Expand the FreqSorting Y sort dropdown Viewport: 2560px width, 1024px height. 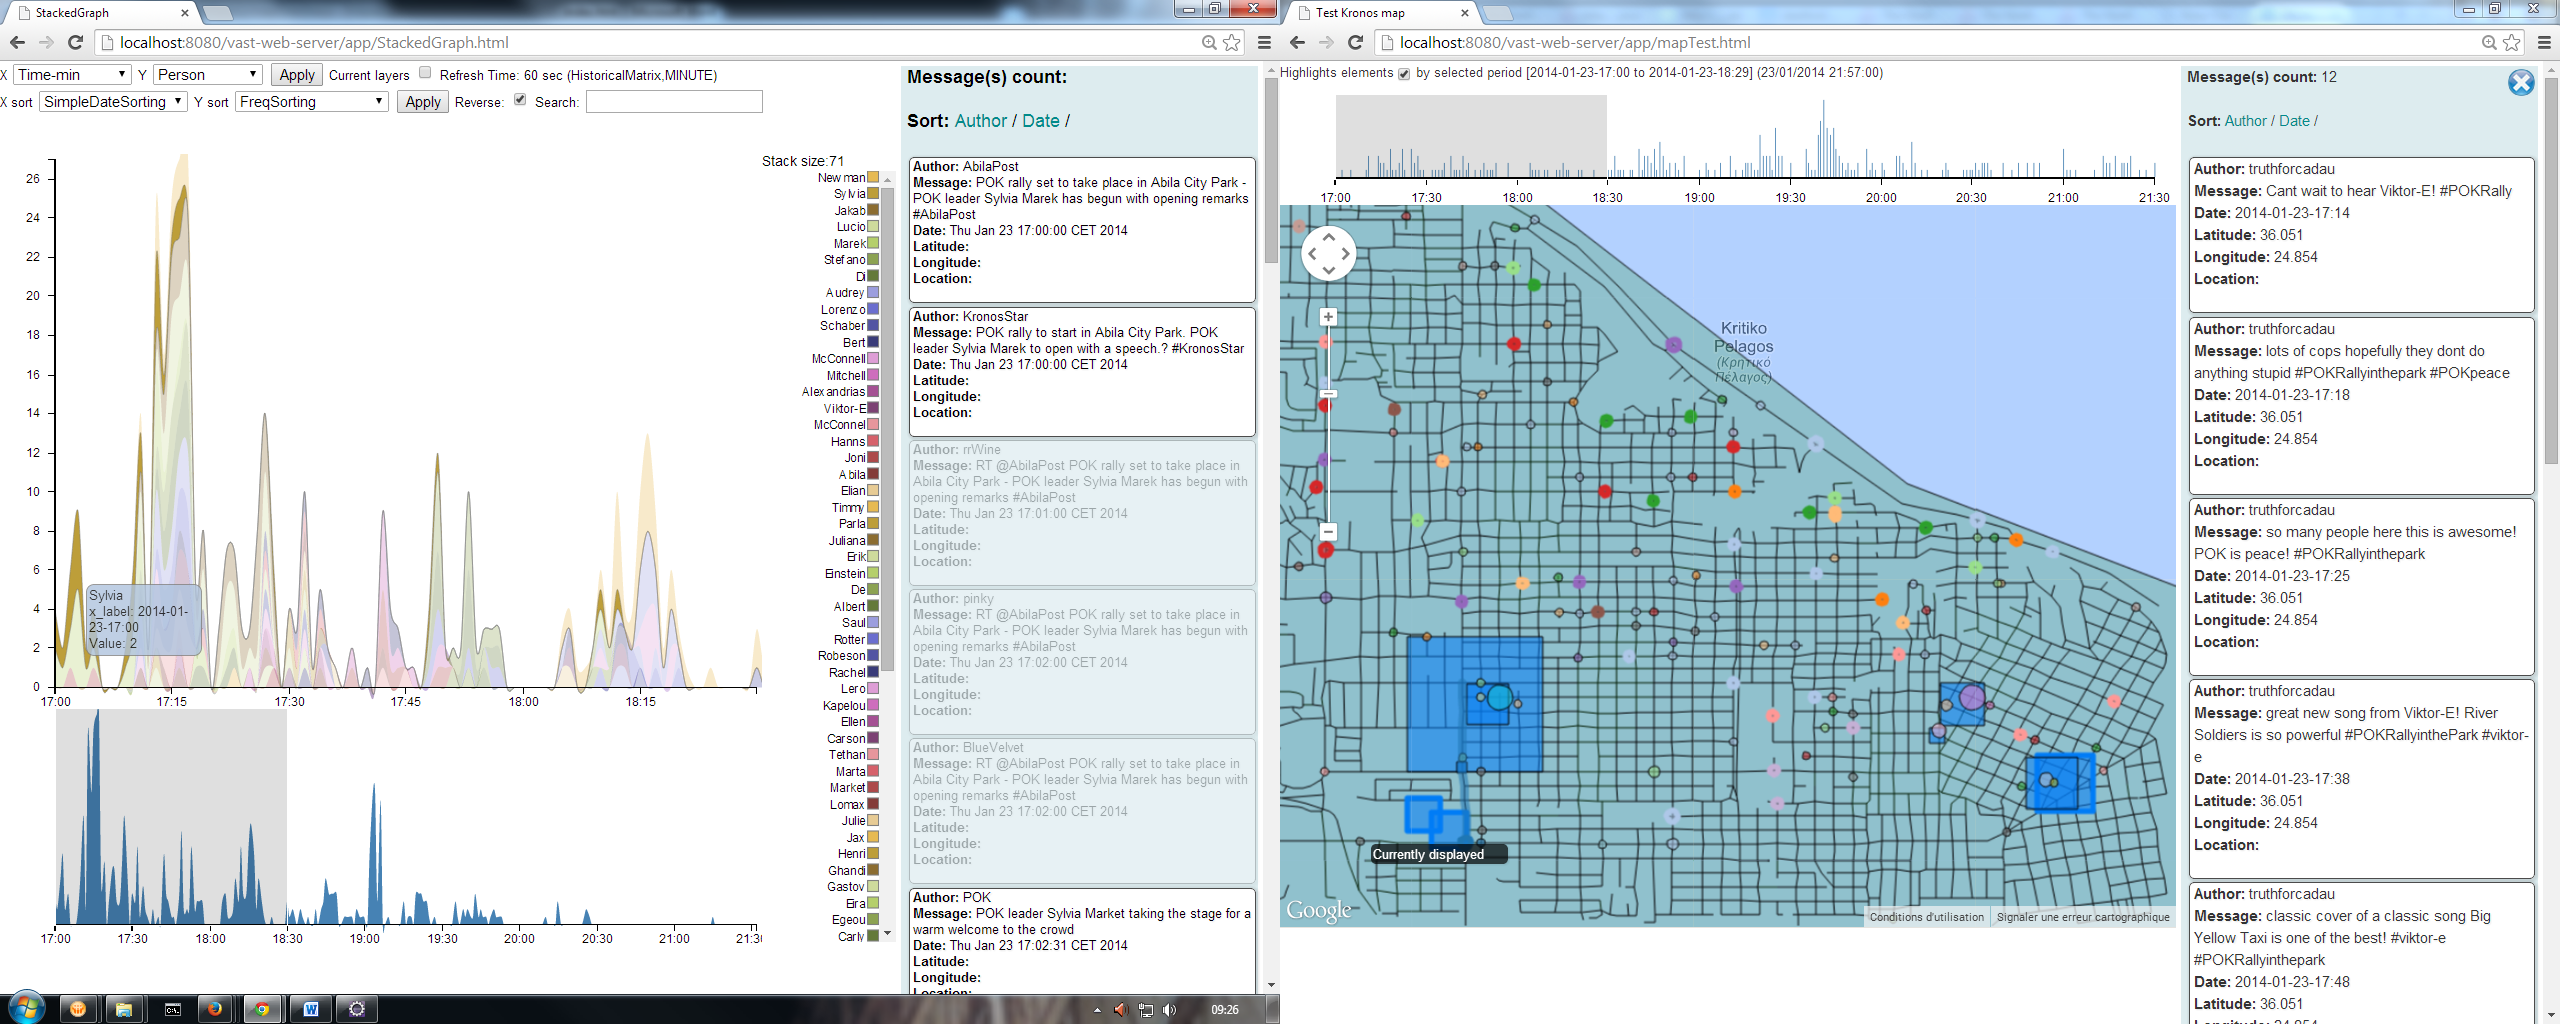coord(311,102)
